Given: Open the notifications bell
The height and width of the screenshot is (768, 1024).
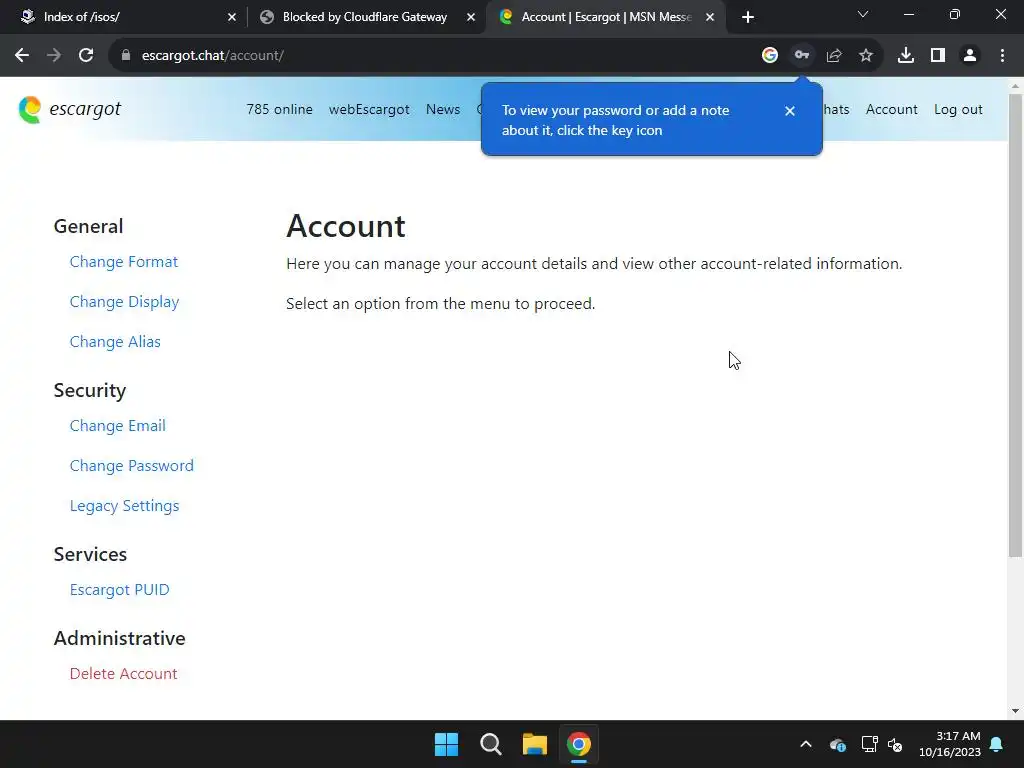Looking at the screenshot, I should tap(997, 744).
